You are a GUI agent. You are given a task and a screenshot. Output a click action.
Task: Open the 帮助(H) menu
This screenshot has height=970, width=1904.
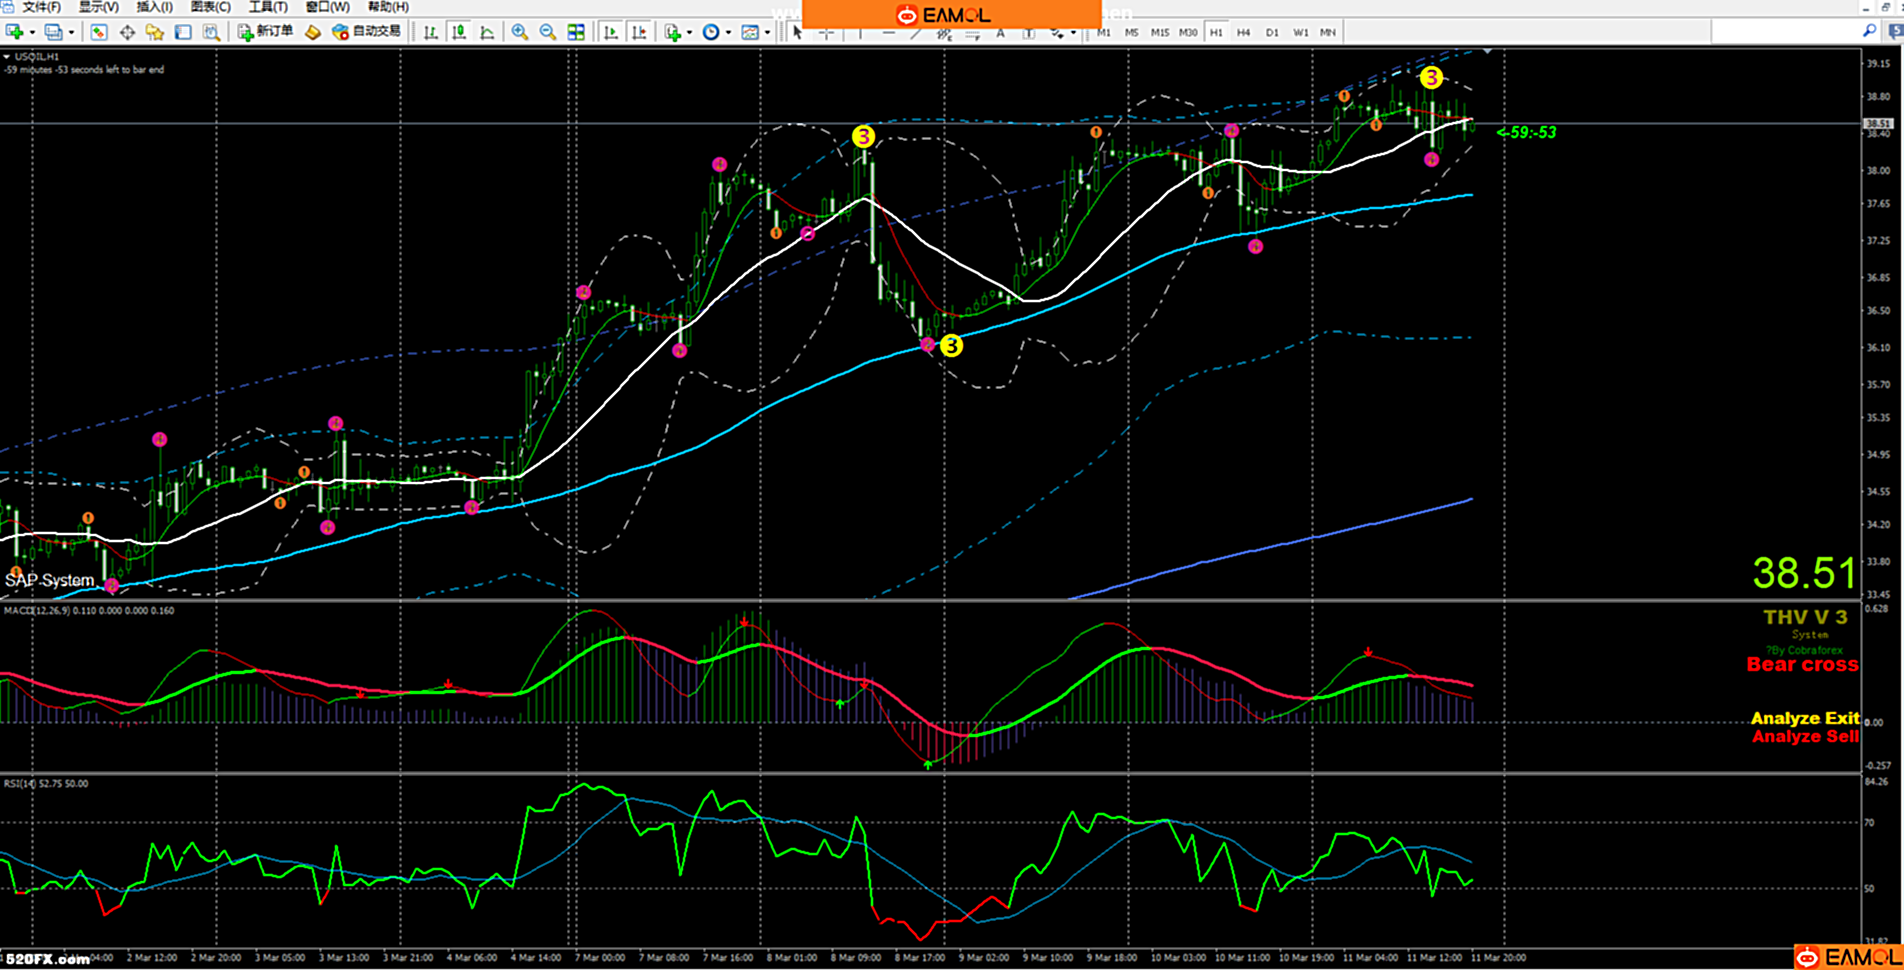388,7
